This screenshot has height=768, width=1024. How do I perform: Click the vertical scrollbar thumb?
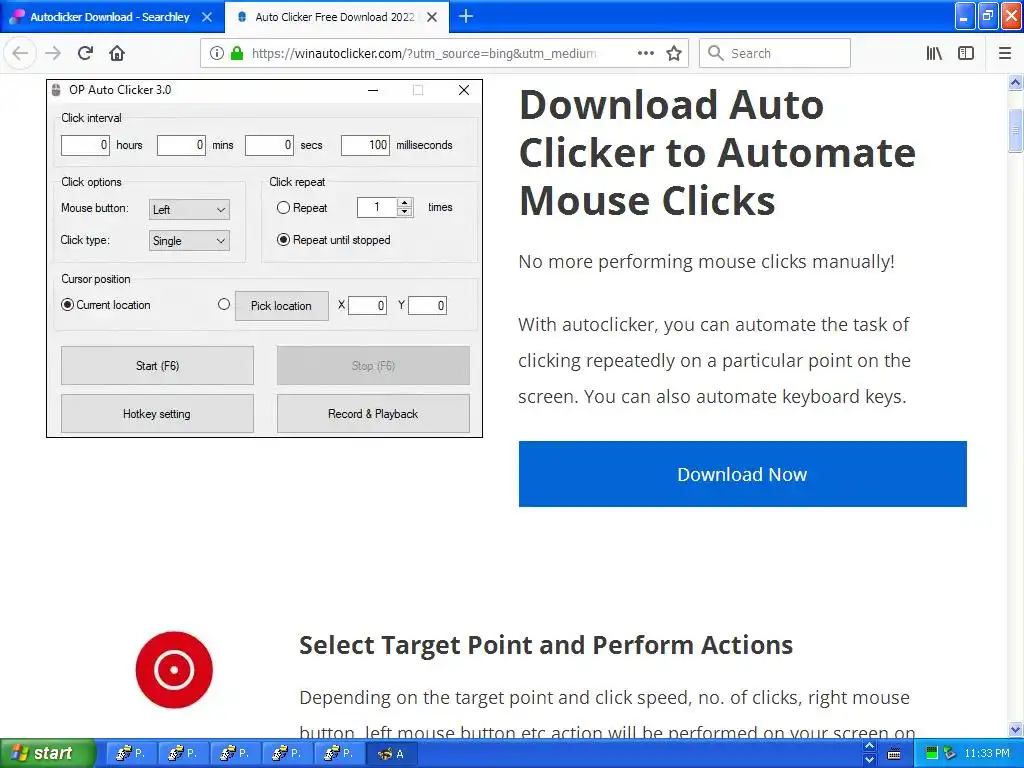[x=1016, y=131]
